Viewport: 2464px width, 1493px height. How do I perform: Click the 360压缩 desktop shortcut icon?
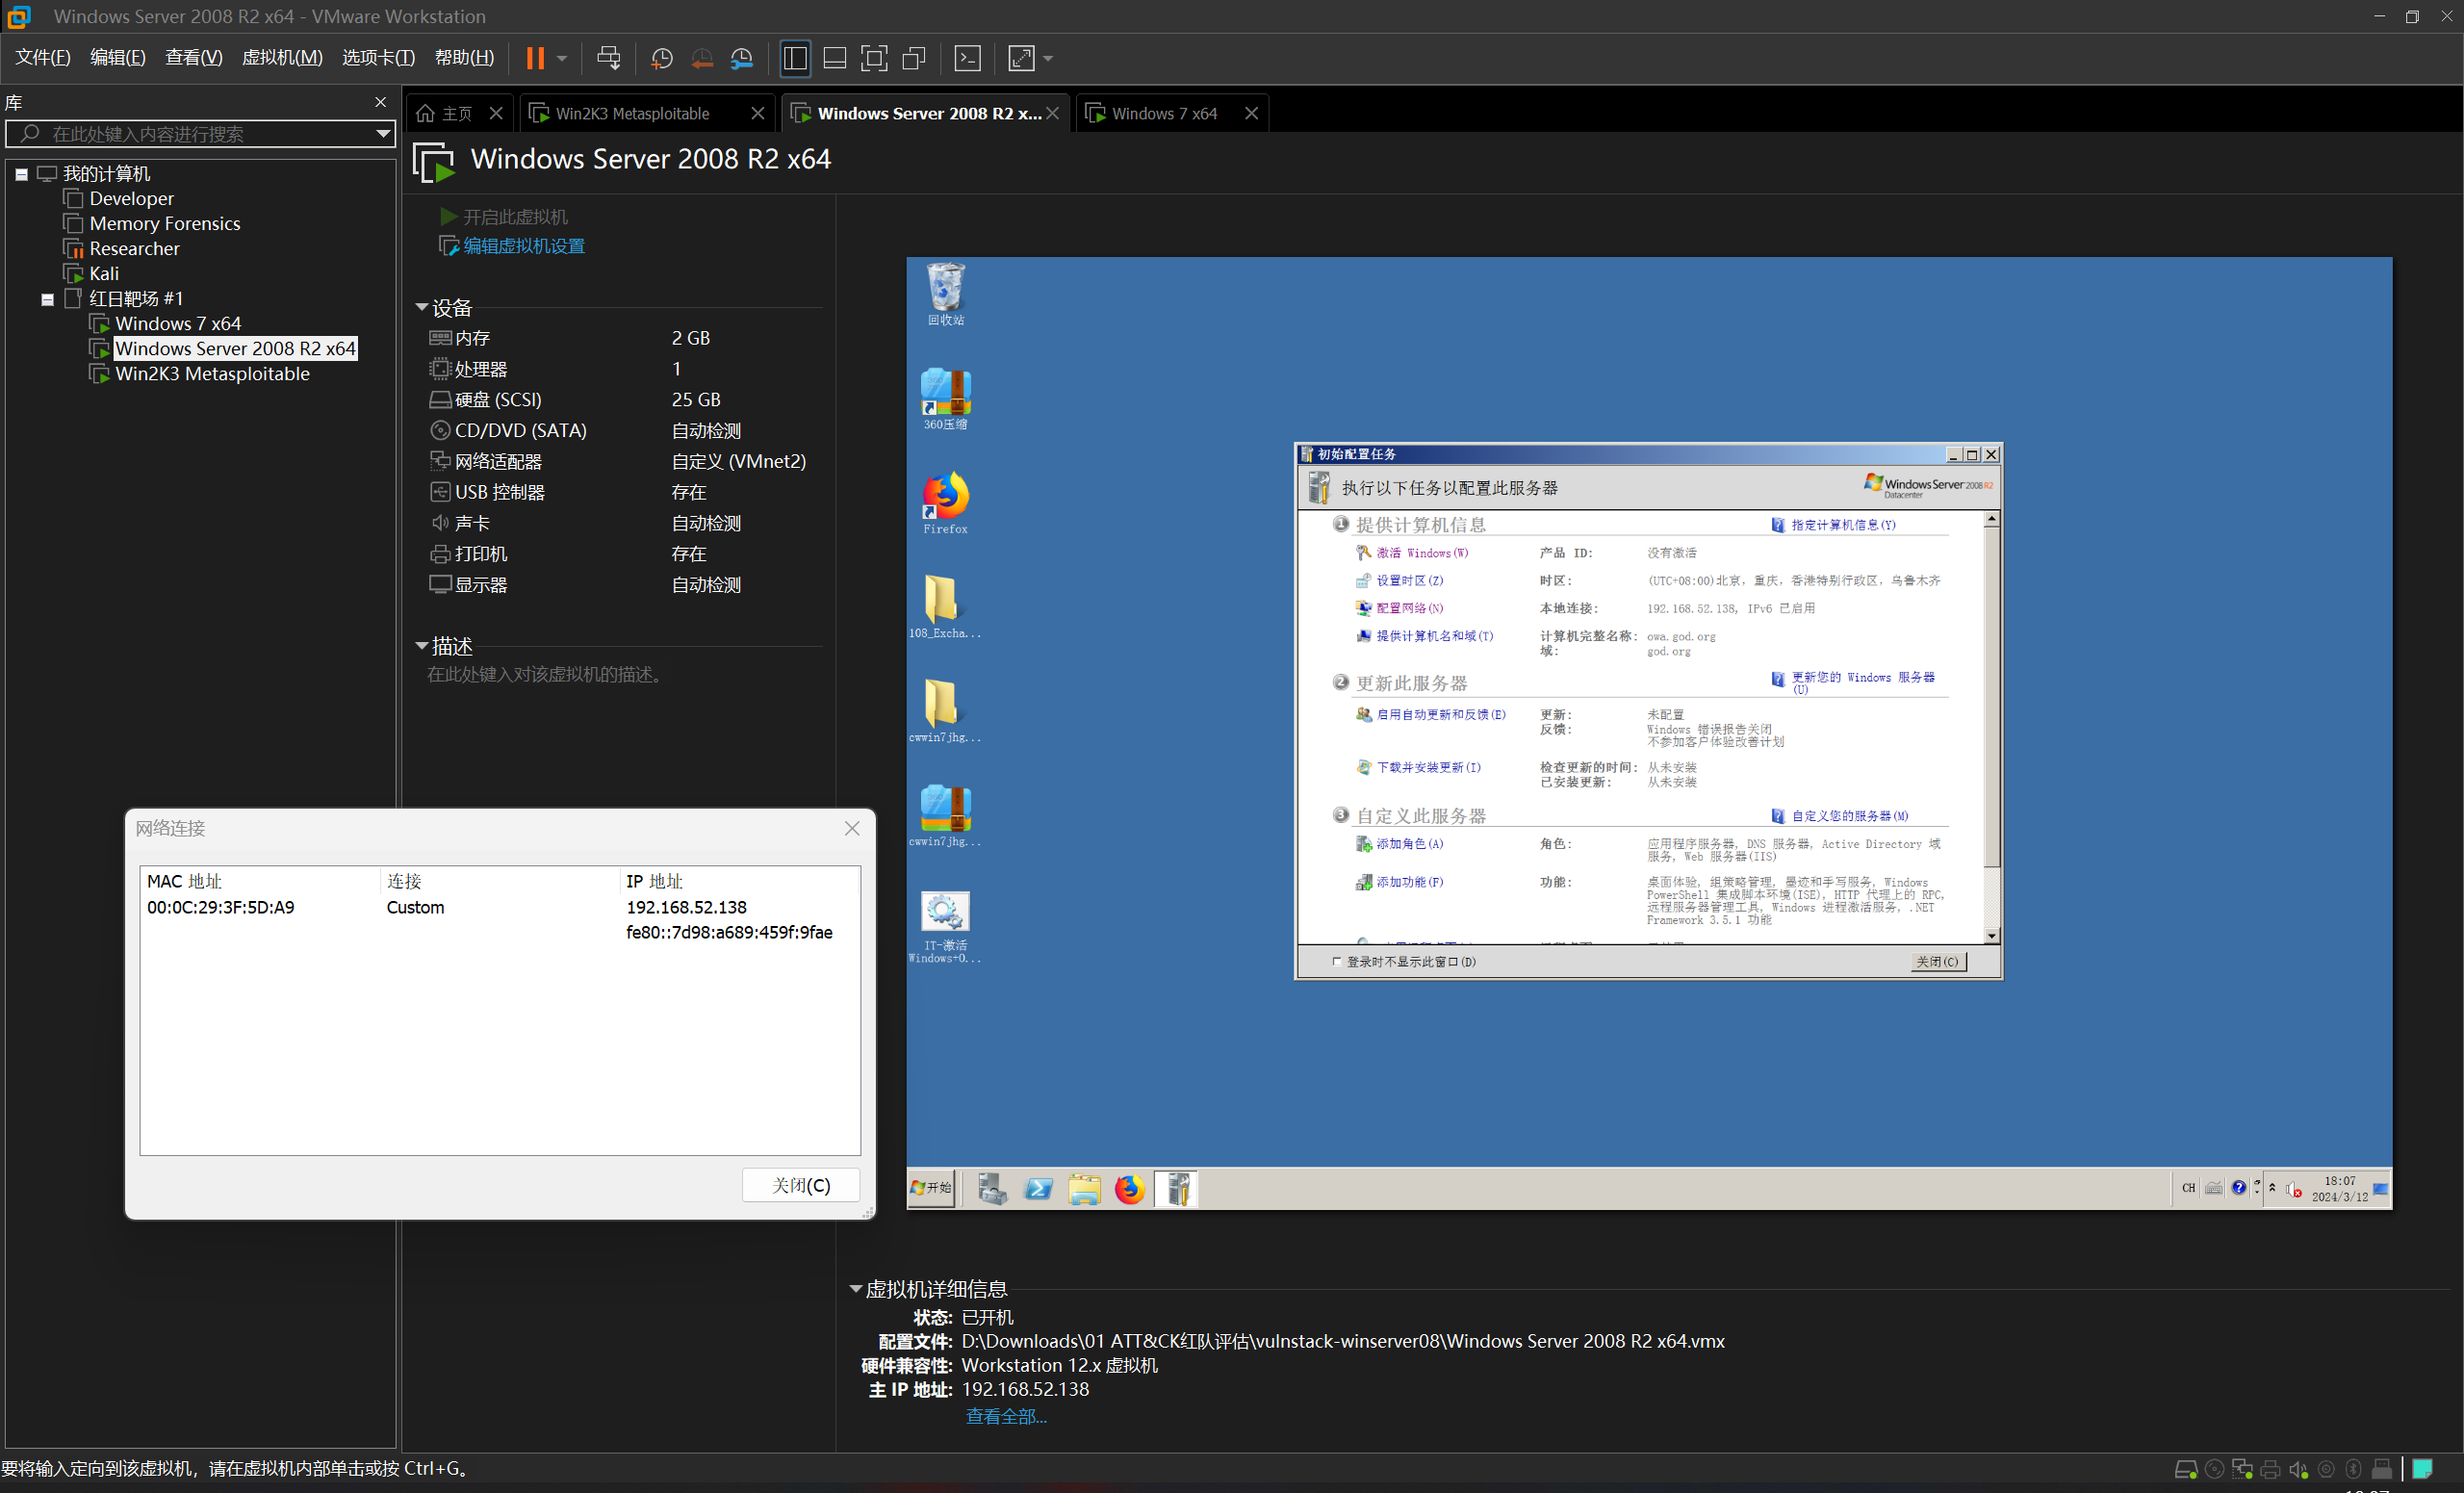point(945,398)
